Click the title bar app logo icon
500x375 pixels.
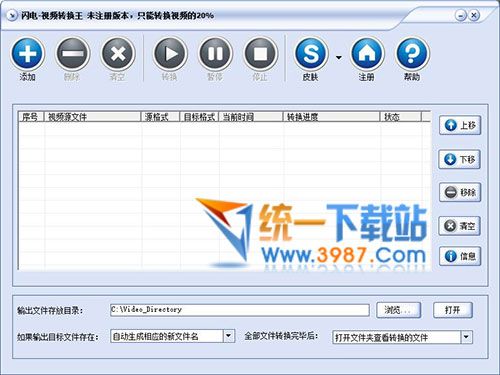pyautogui.click(x=12, y=15)
